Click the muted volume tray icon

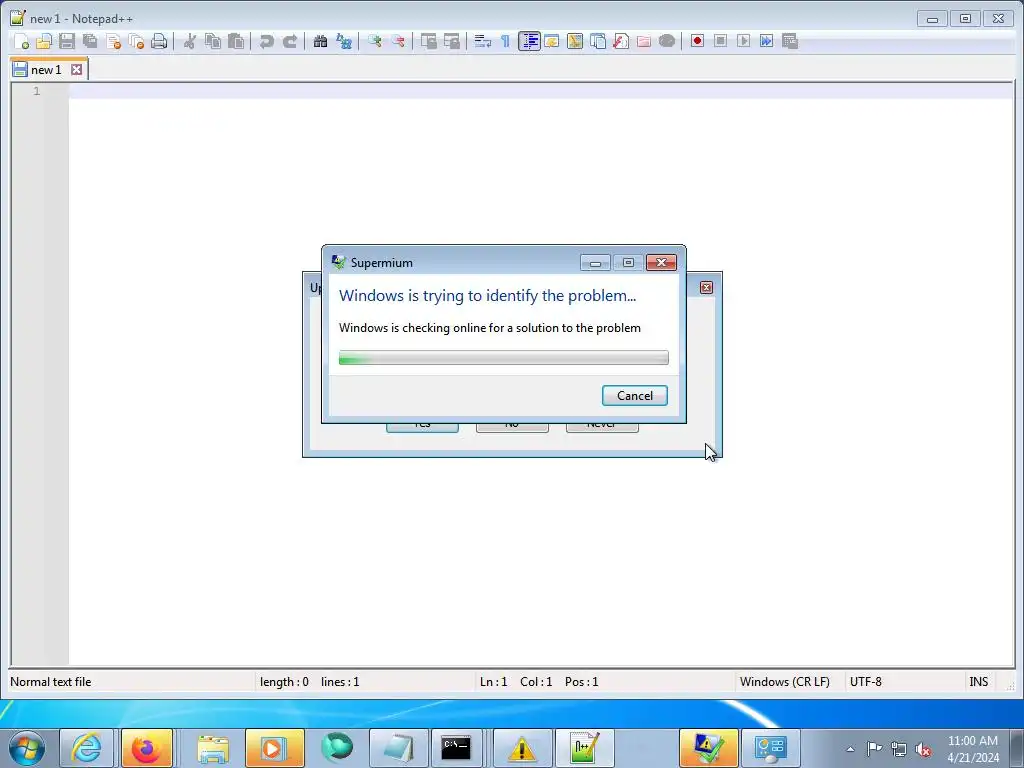(922, 749)
